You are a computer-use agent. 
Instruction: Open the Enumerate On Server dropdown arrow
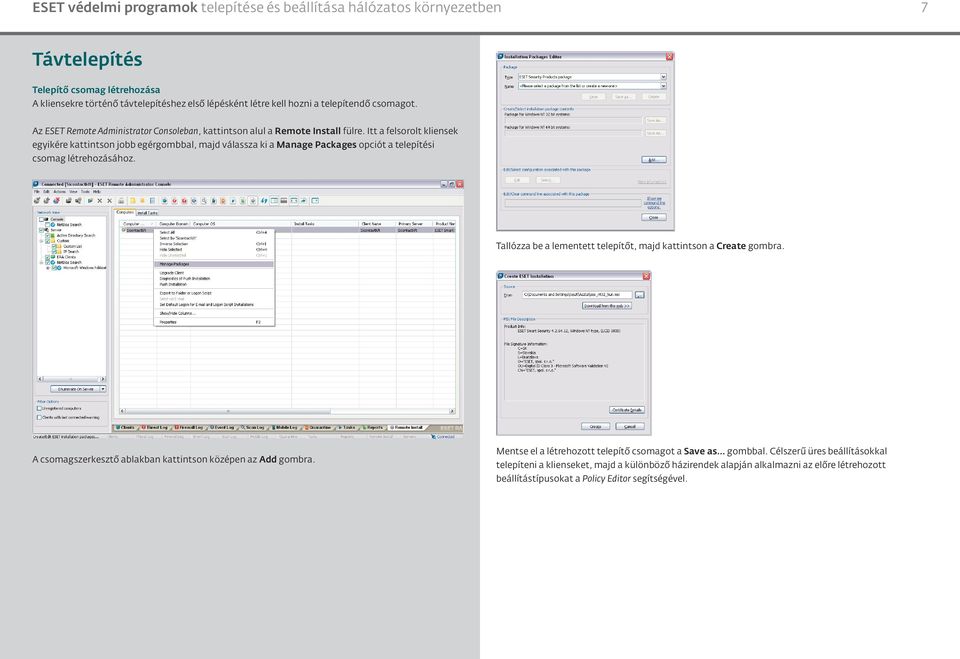coord(103,389)
